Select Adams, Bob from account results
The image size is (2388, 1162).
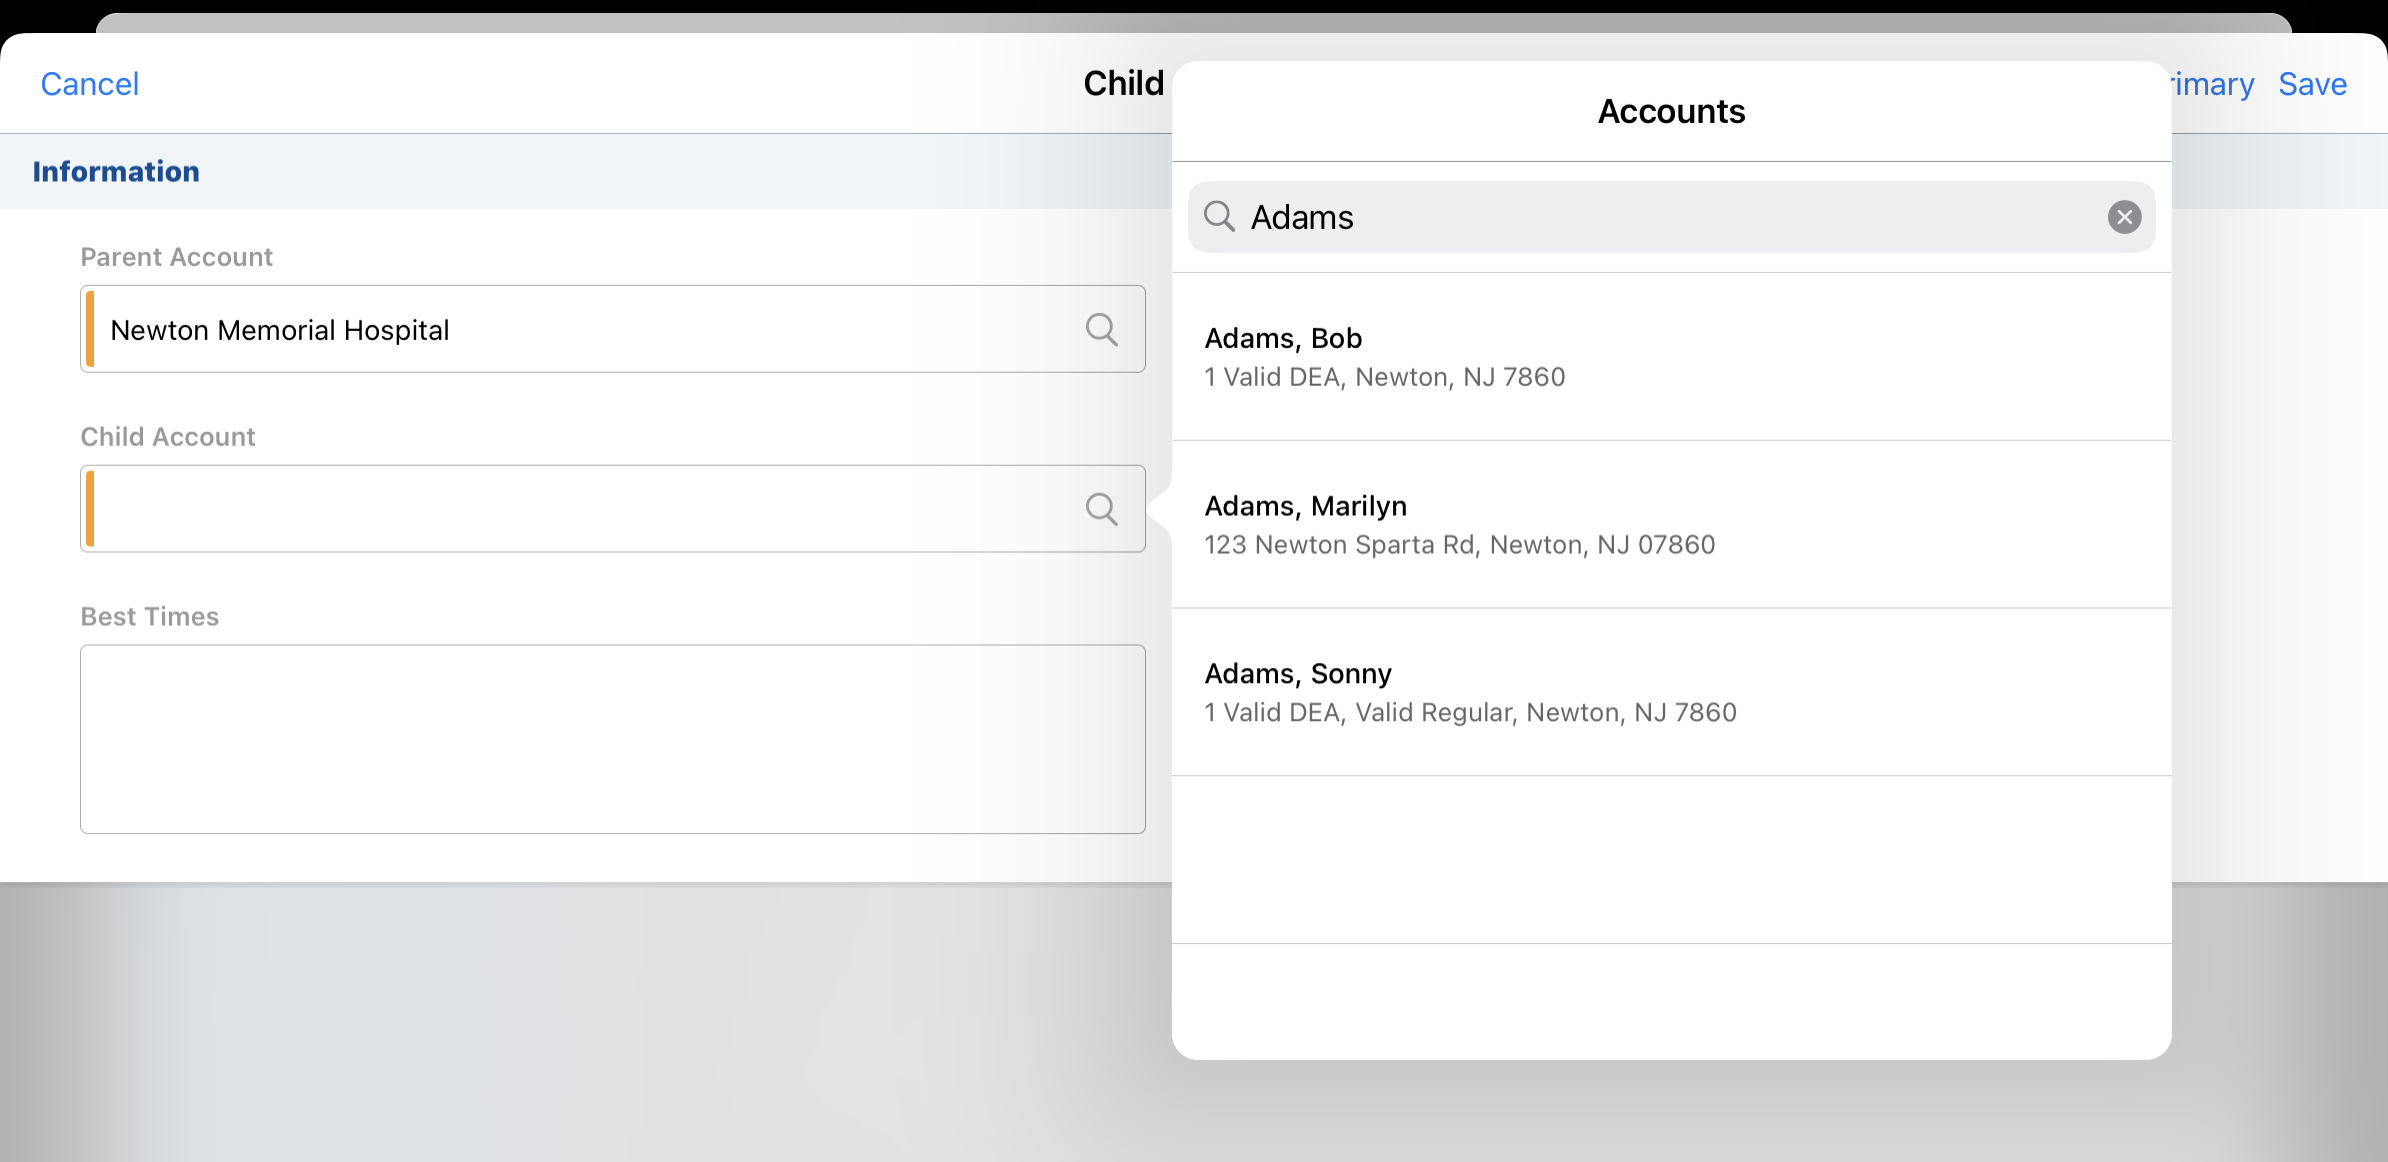coord(1283,338)
